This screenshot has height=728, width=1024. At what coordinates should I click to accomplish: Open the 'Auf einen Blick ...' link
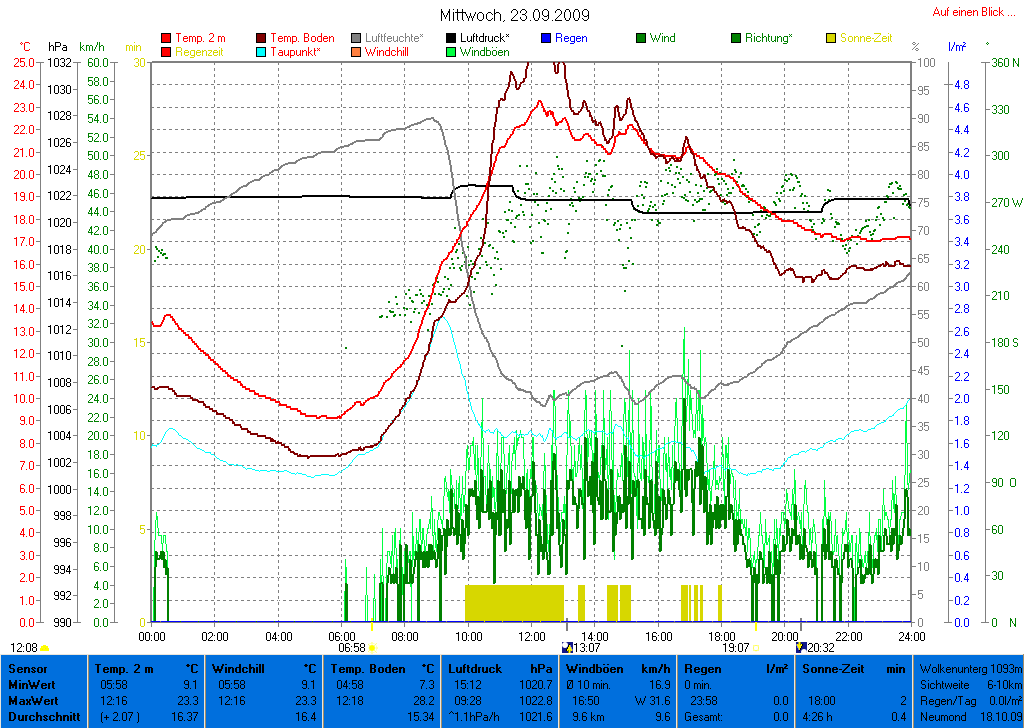(968, 12)
